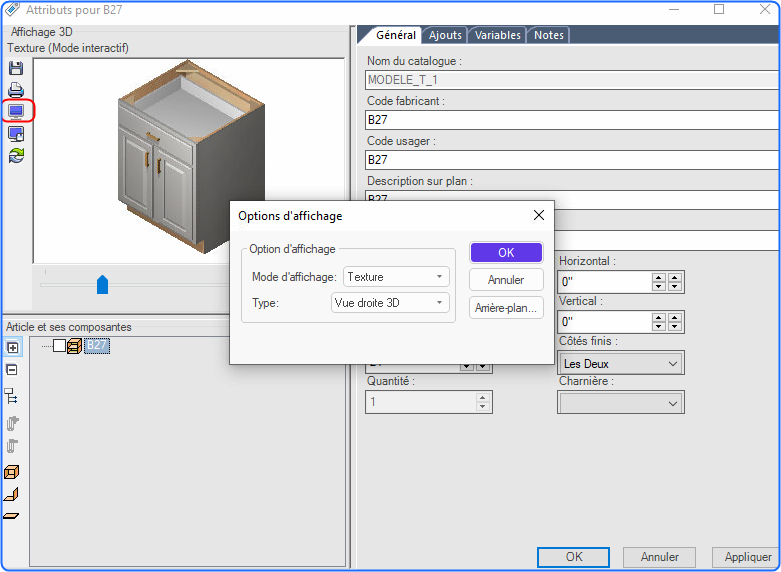Click the blue slider handle under 3D view
This screenshot has height=572, width=781.
[102, 285]
